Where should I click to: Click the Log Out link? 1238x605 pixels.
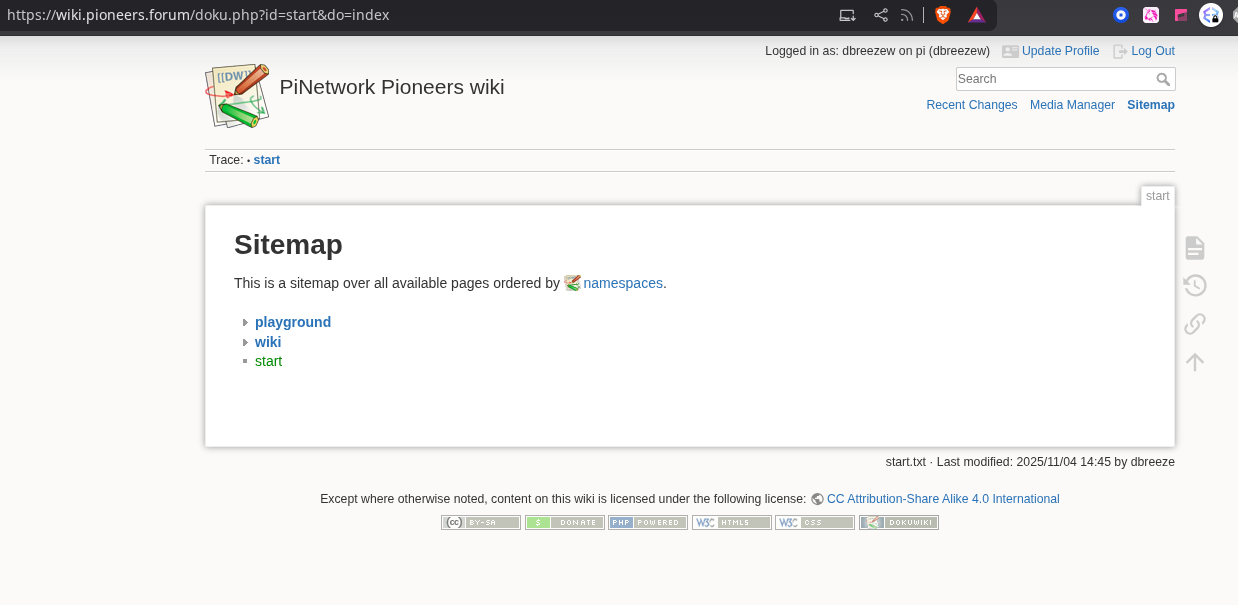1152,51
